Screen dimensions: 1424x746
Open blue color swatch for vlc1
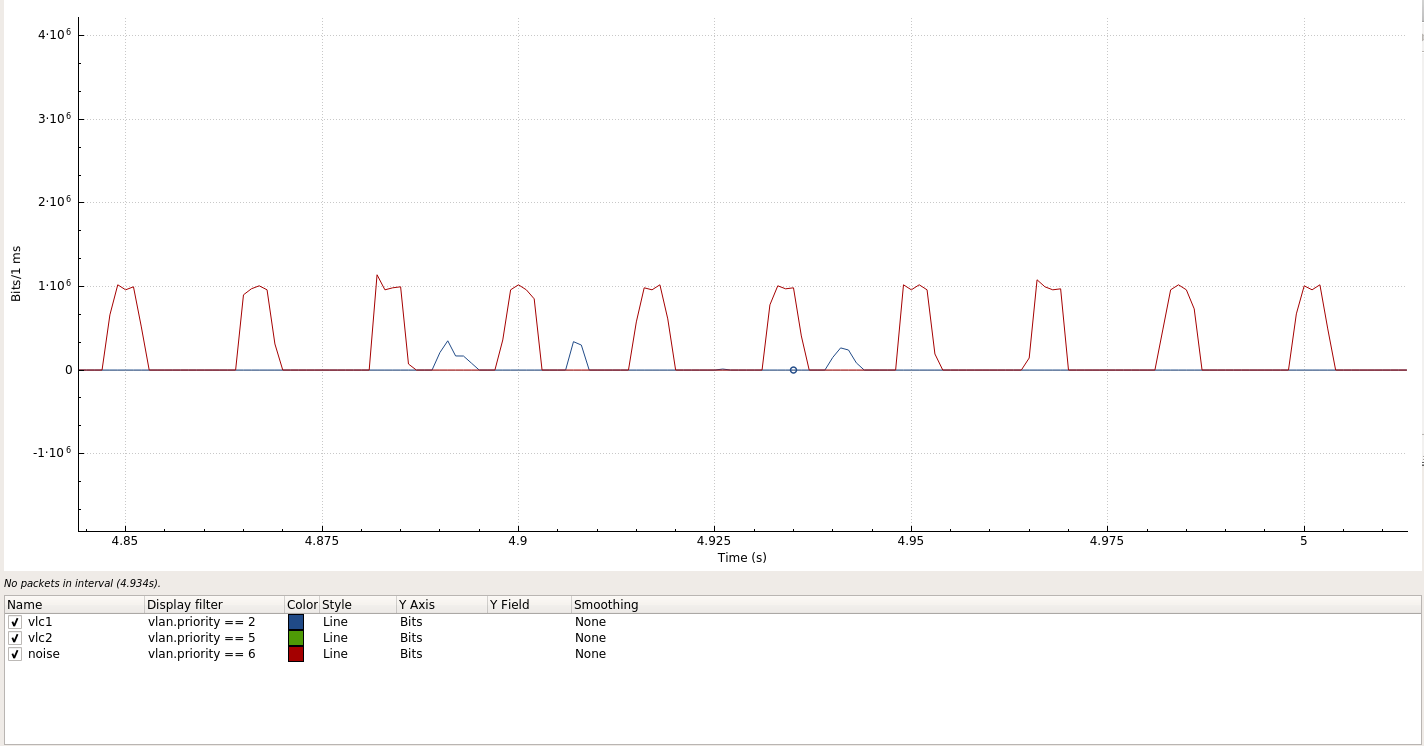(296, 622)
